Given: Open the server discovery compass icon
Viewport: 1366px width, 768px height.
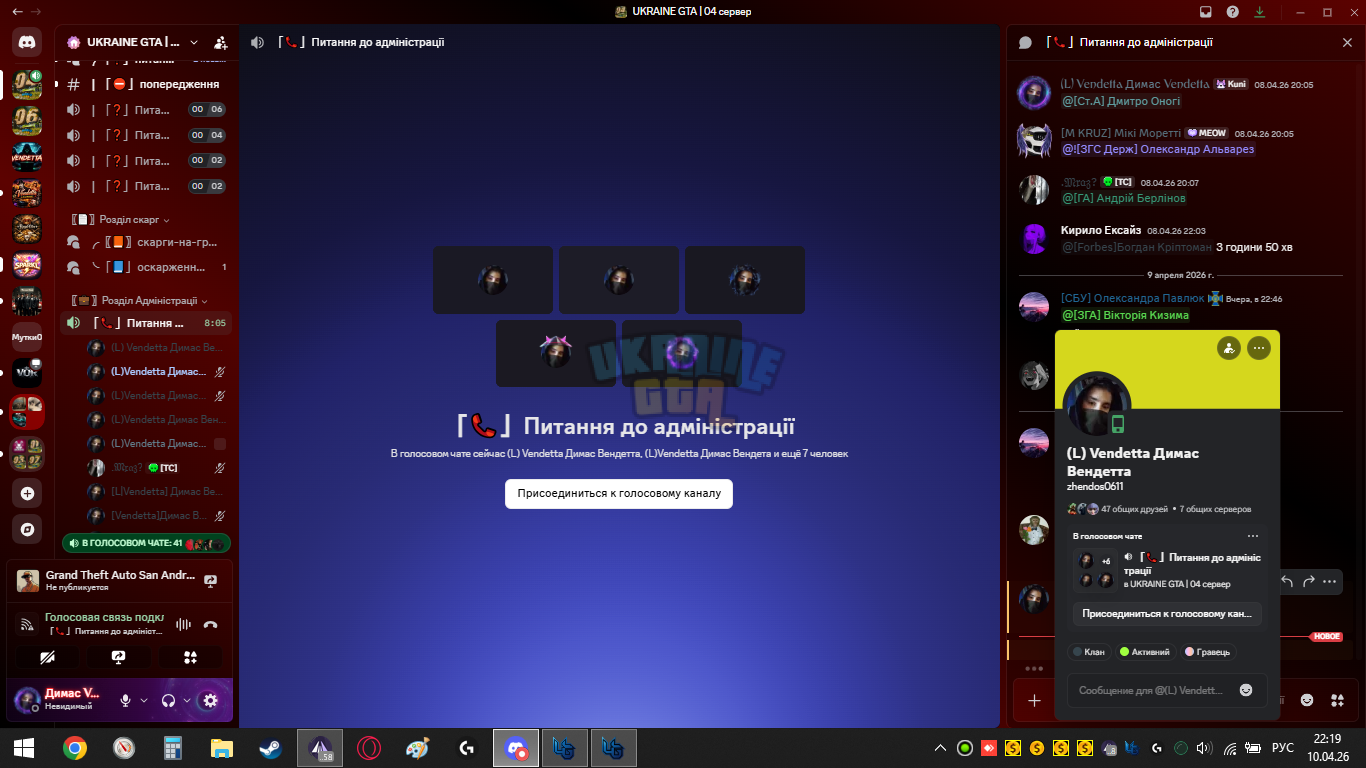Looking at the screenshot, I should (x=27, y=528).
